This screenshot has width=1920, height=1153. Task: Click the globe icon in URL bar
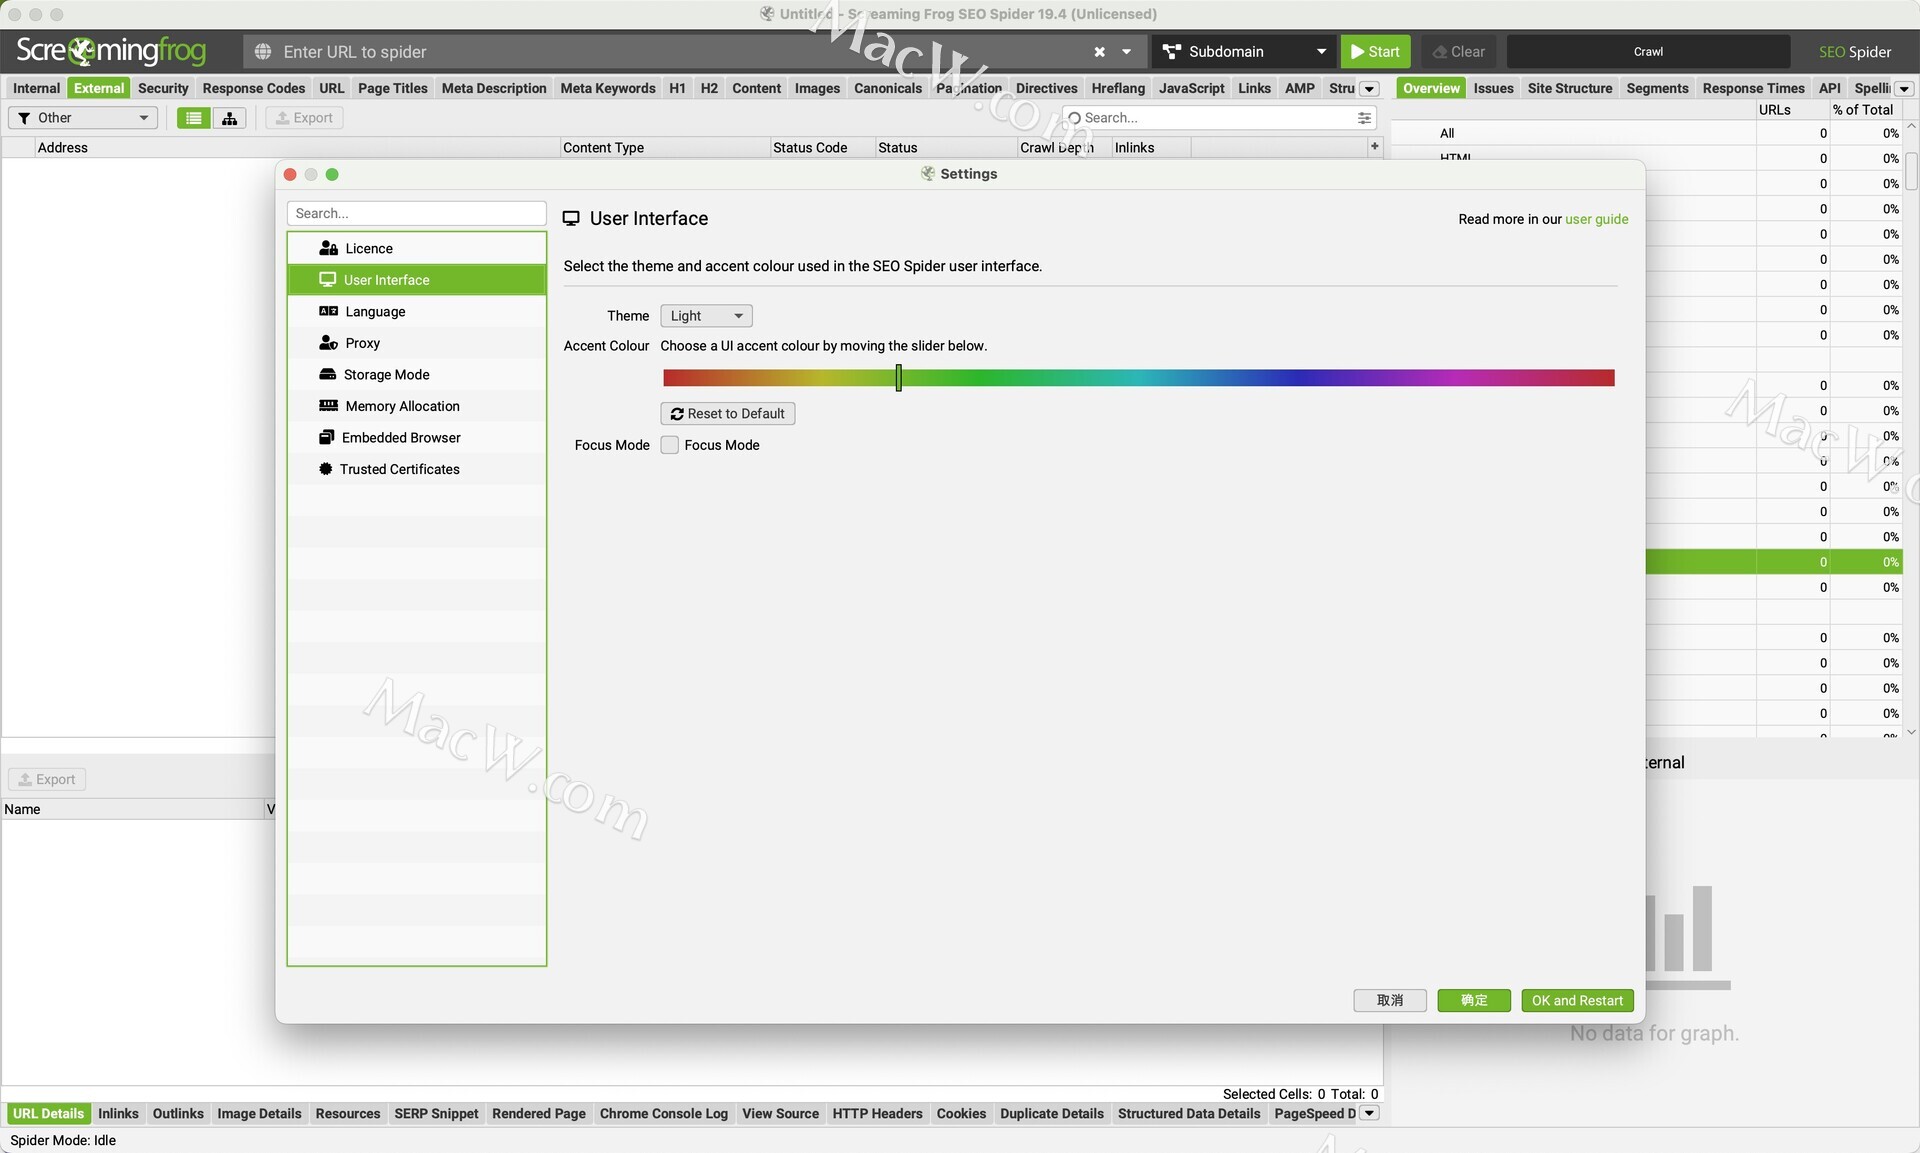[x=263, y=52]
